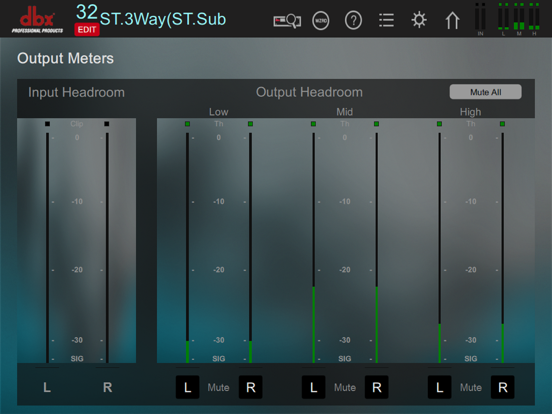Click the Low band label
This screenshot has width=552, height=414.
tap(219, 112)
